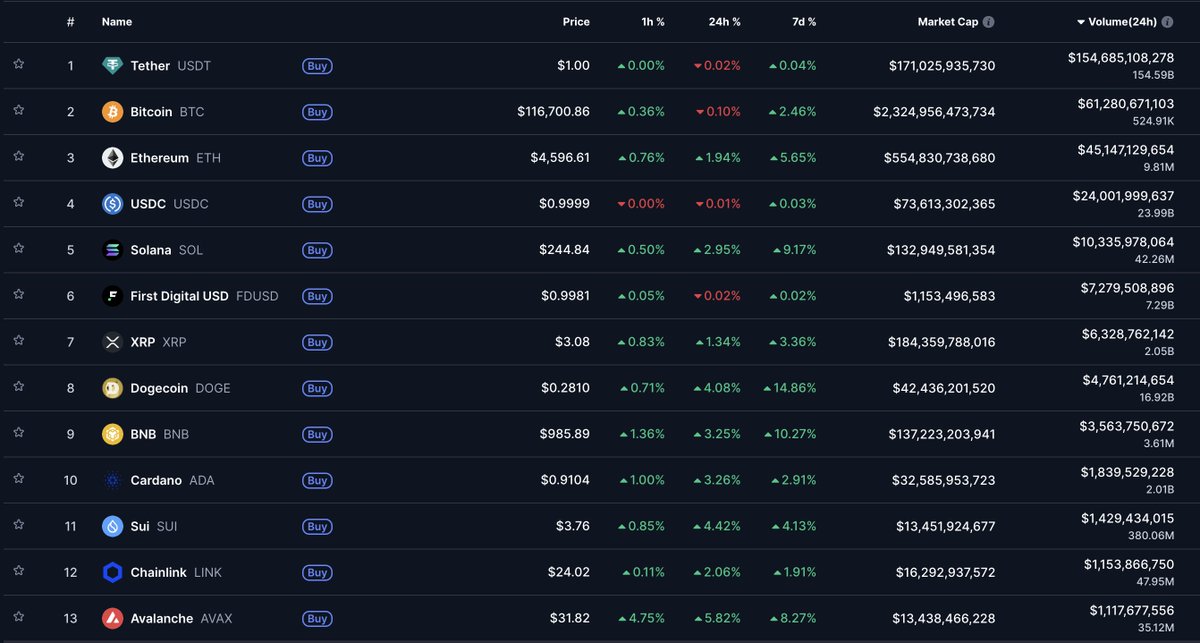Click Buy button for Avalanche
Screen dimensions: 1200x643
(x=317, y=618)
